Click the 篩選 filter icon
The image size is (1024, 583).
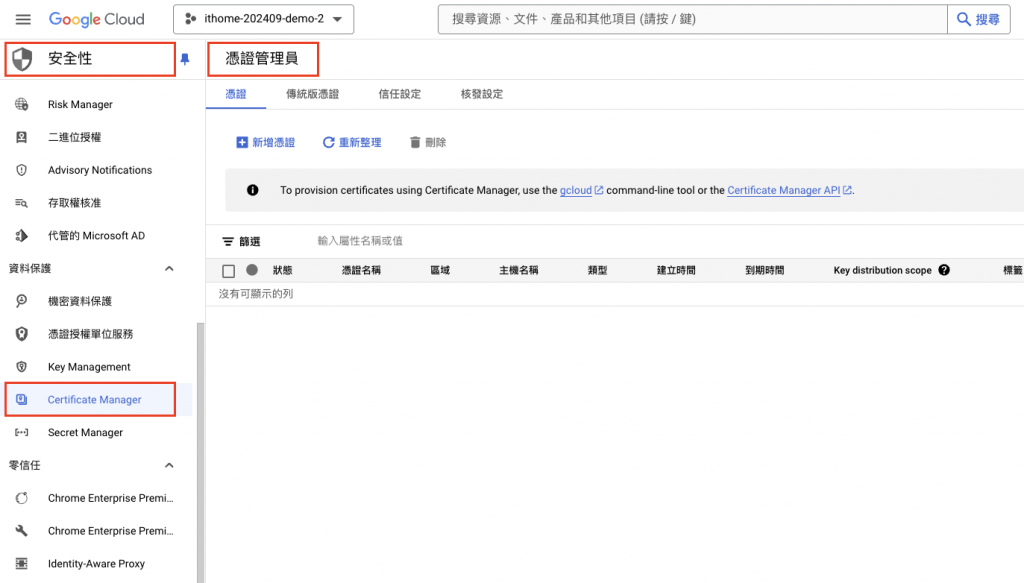tap(228, 242)
